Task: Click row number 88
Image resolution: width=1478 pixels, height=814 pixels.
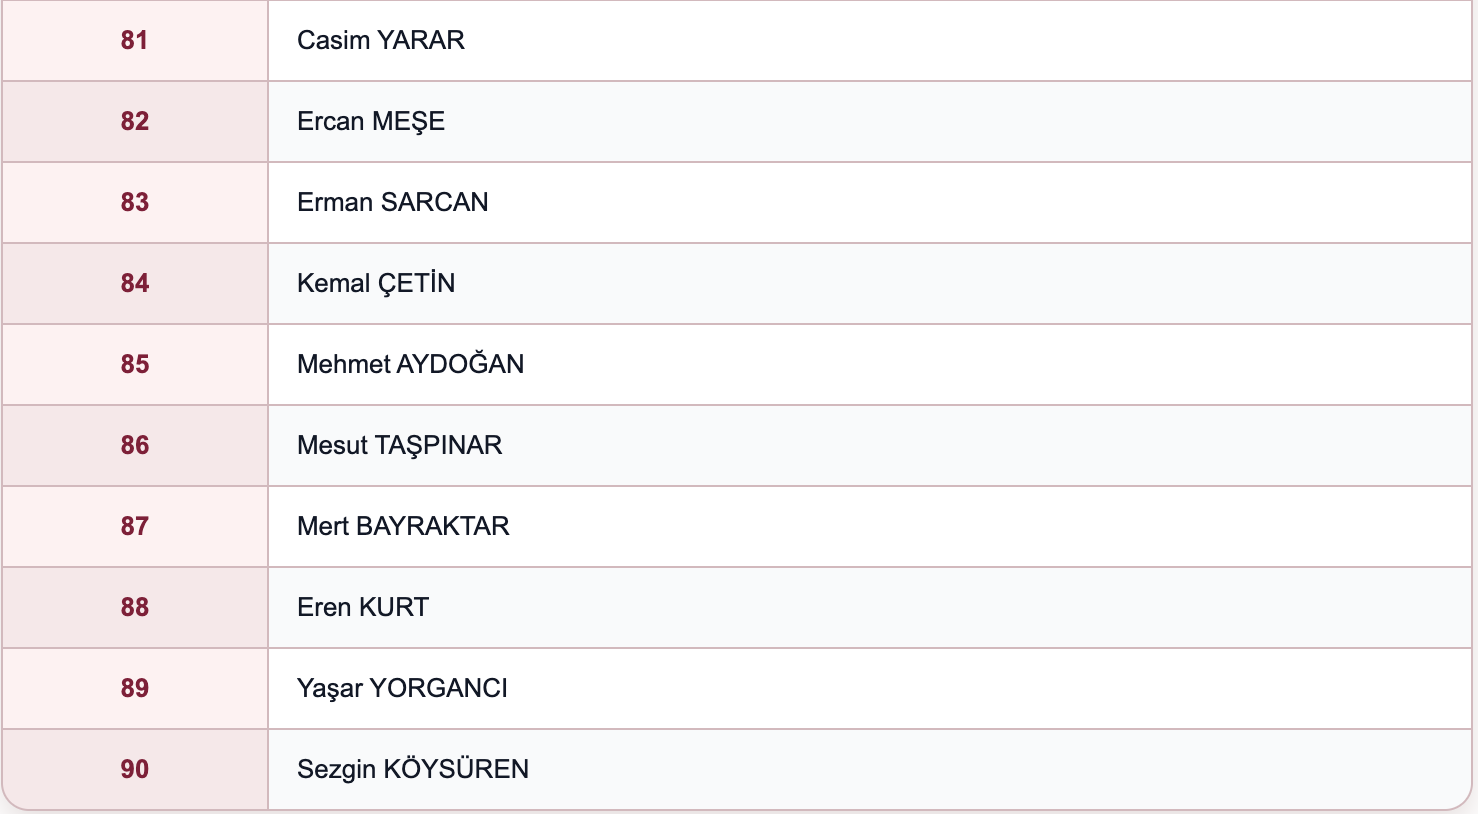Action: (134, 607)
